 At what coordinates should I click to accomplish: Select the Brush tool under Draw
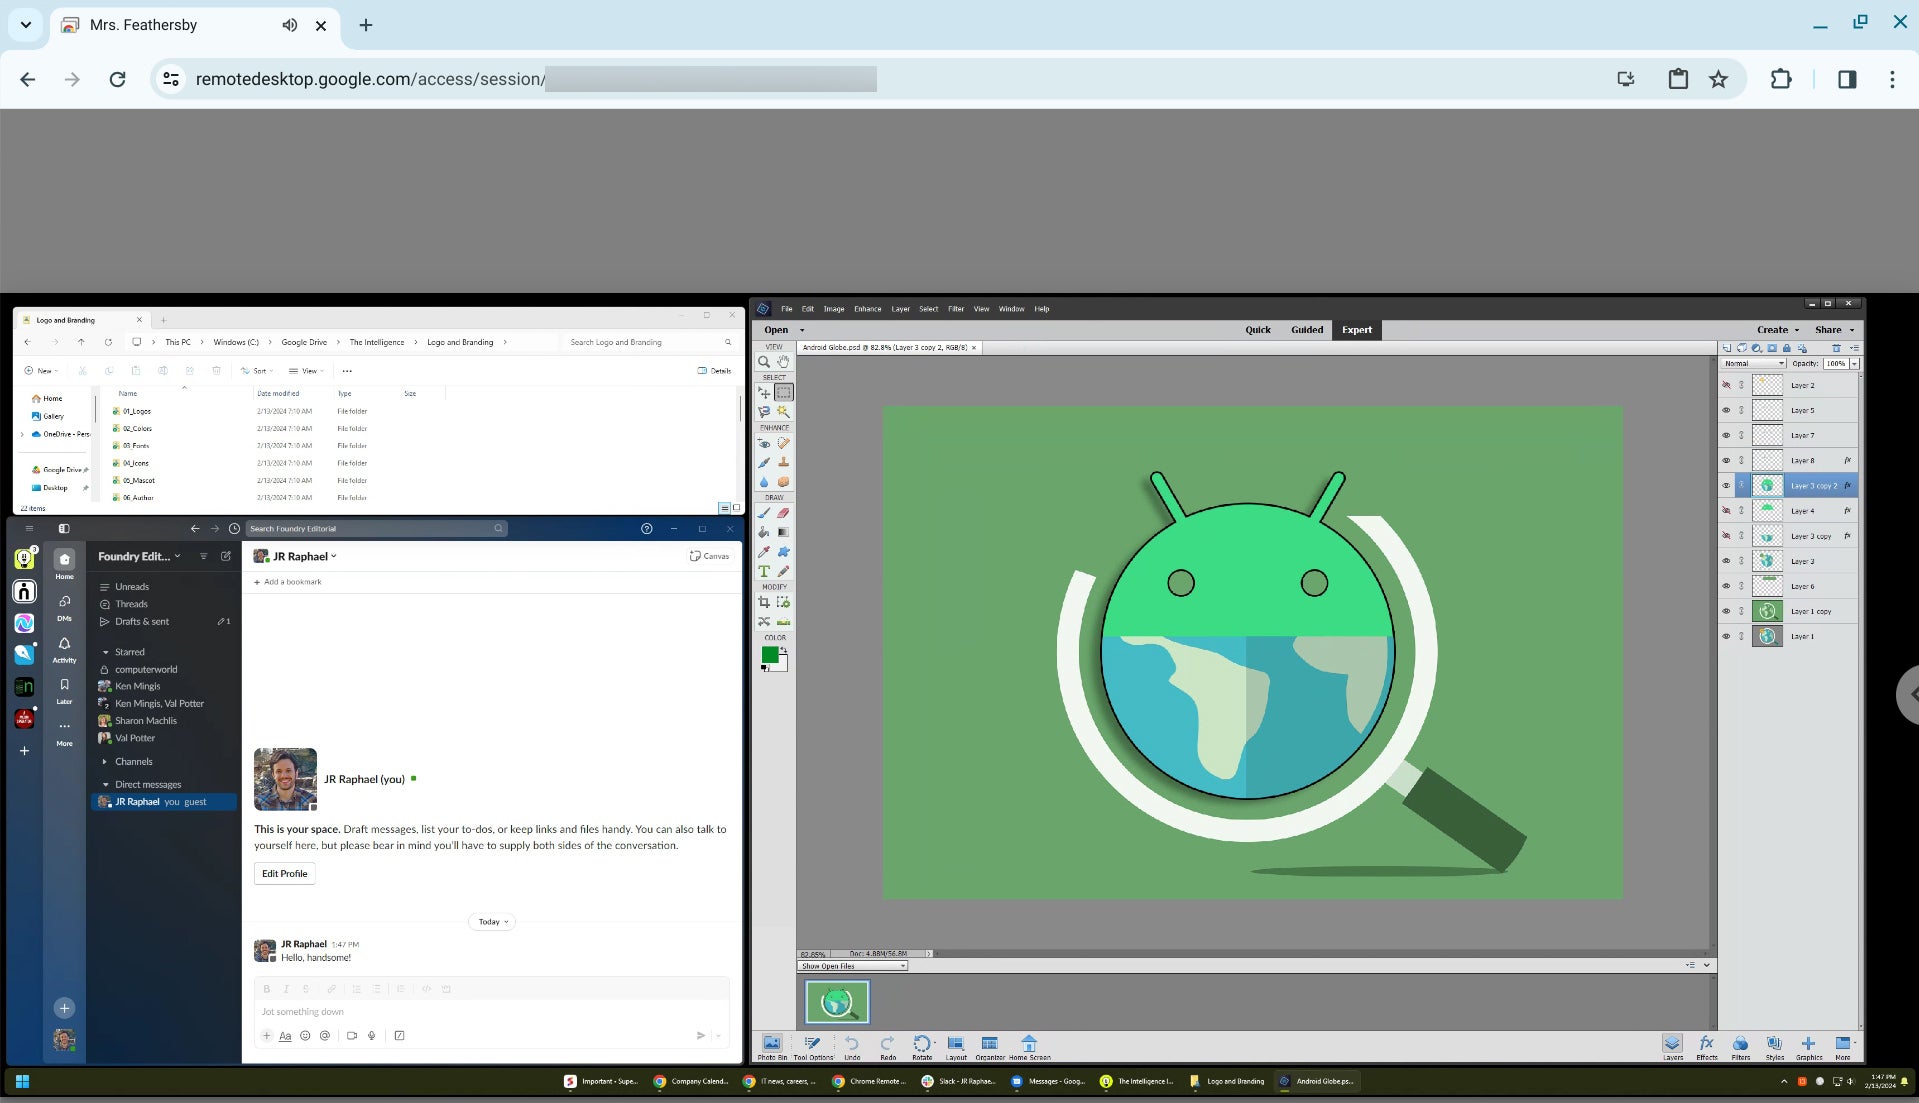(764, 513)
